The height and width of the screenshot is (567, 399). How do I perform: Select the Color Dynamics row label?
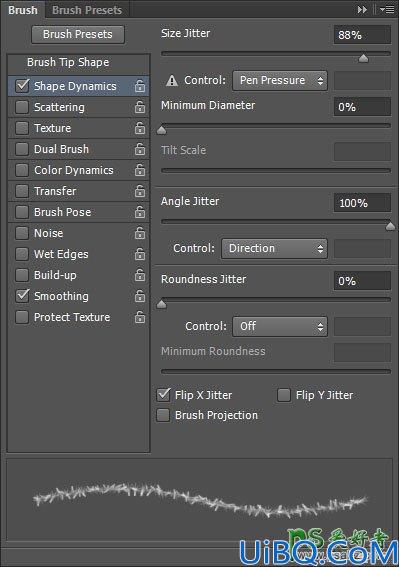click(74, 170)
